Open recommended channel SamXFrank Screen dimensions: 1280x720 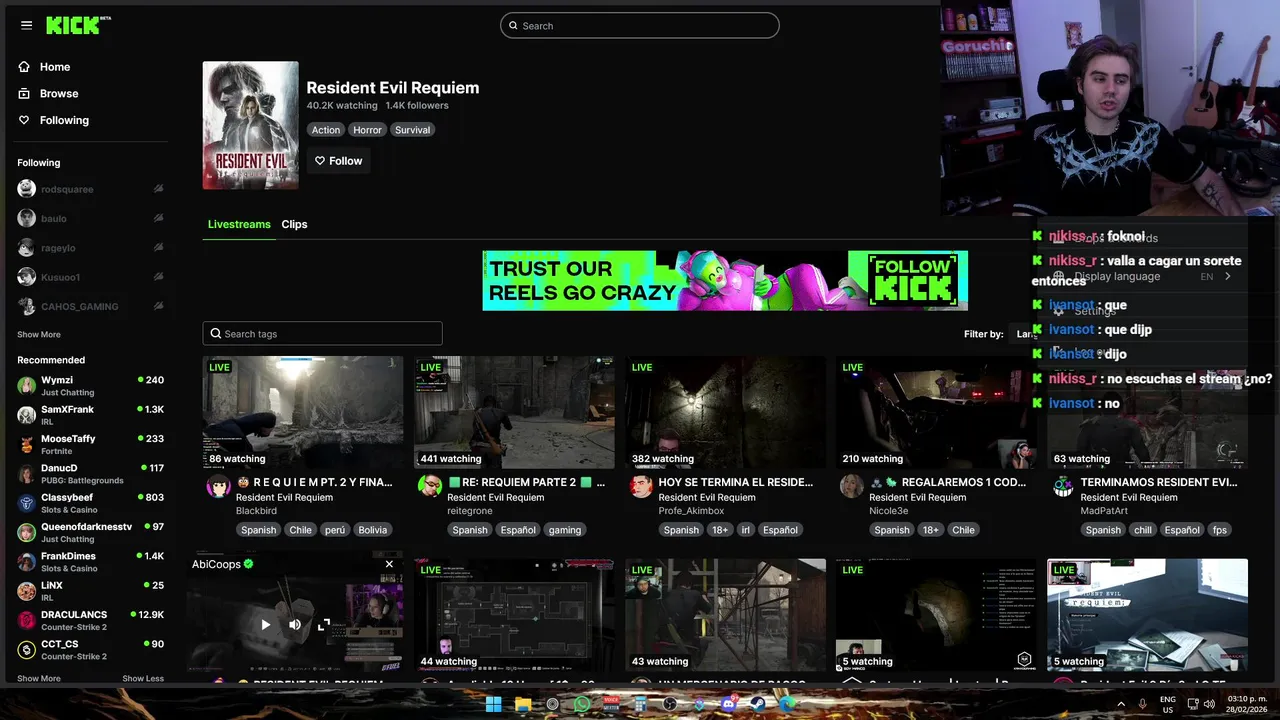(x=90, y=415)
